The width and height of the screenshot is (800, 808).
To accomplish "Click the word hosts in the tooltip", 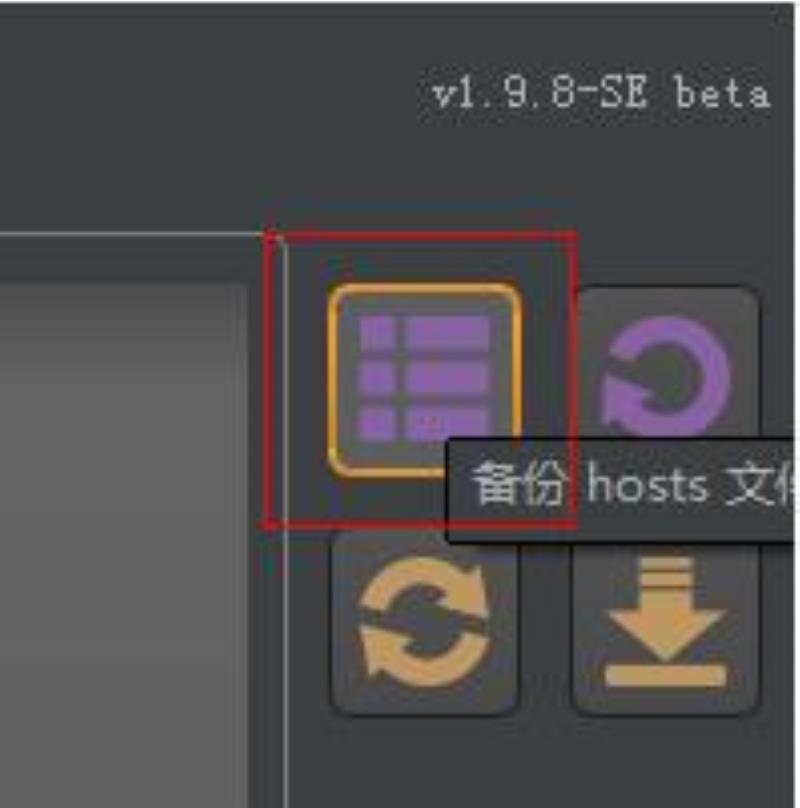I will pyautogui.click(x=647, y=483).
